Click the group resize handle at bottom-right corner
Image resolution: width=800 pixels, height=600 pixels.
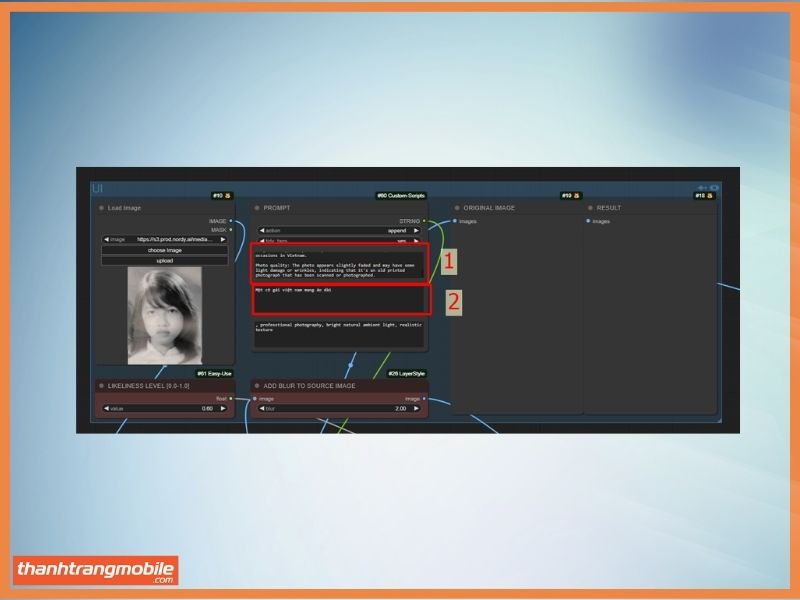[719, 420]
